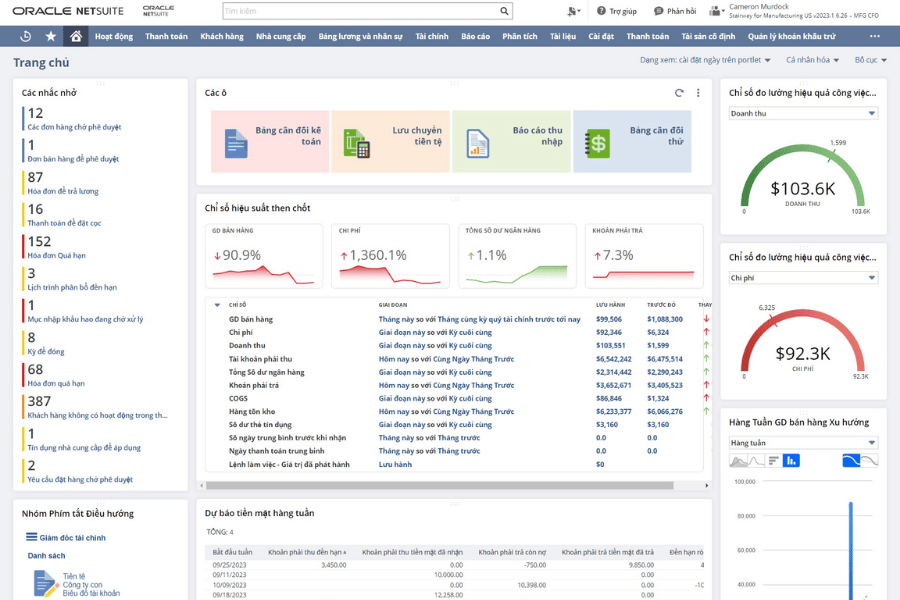Click the Giám đốc tài chính menu icon
The width and height of the screenshot is (900, 600).
pyautogui.click(x=32, y=537)
